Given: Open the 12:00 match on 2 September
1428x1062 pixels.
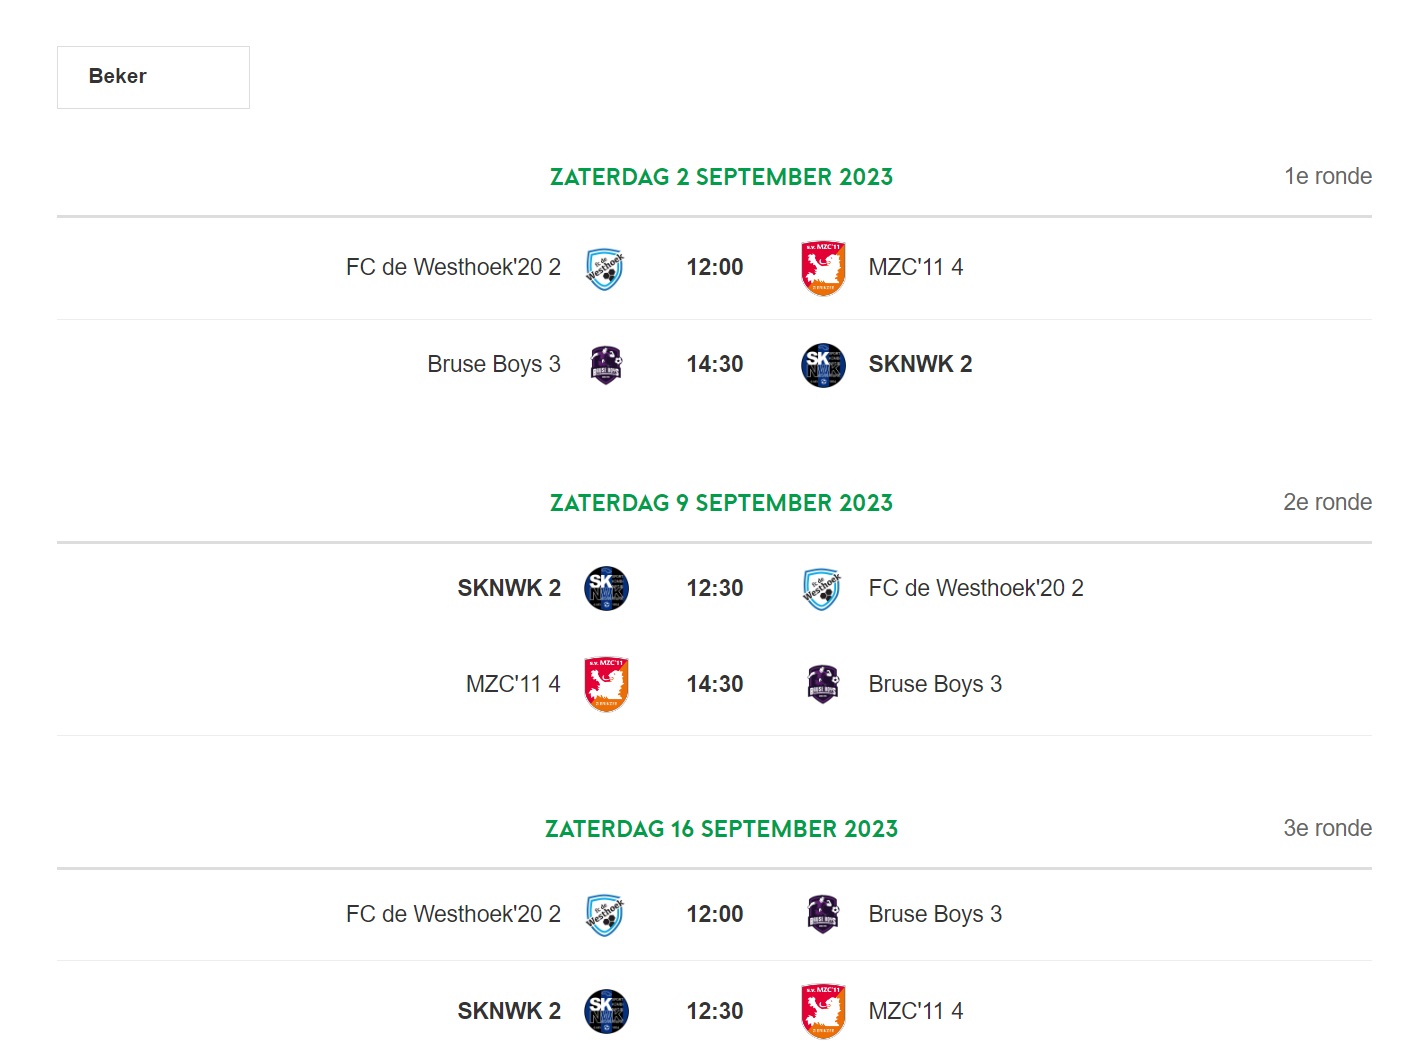Looking at the screenshot, I should [714, 268].
